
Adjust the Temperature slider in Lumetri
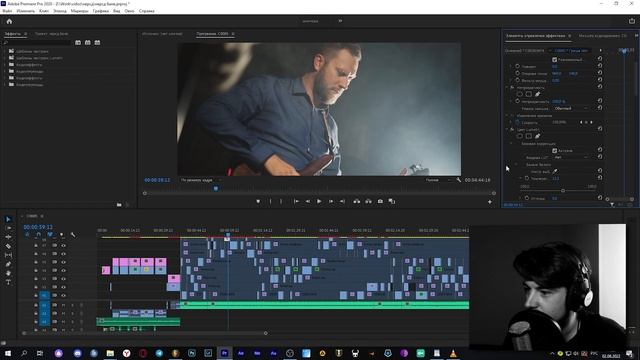[x=563, y=191]
